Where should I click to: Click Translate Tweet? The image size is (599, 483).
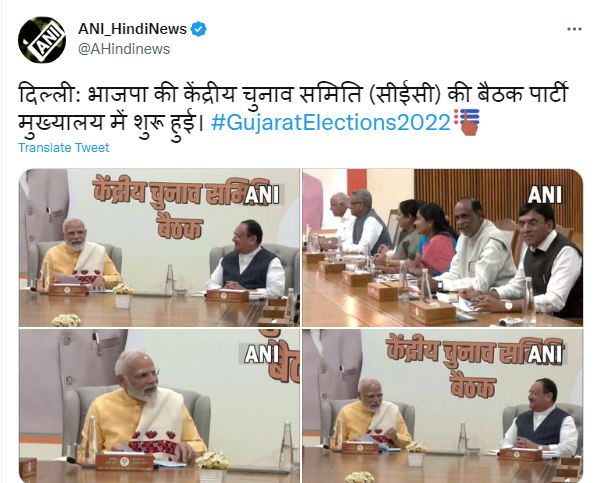(63, 147)
